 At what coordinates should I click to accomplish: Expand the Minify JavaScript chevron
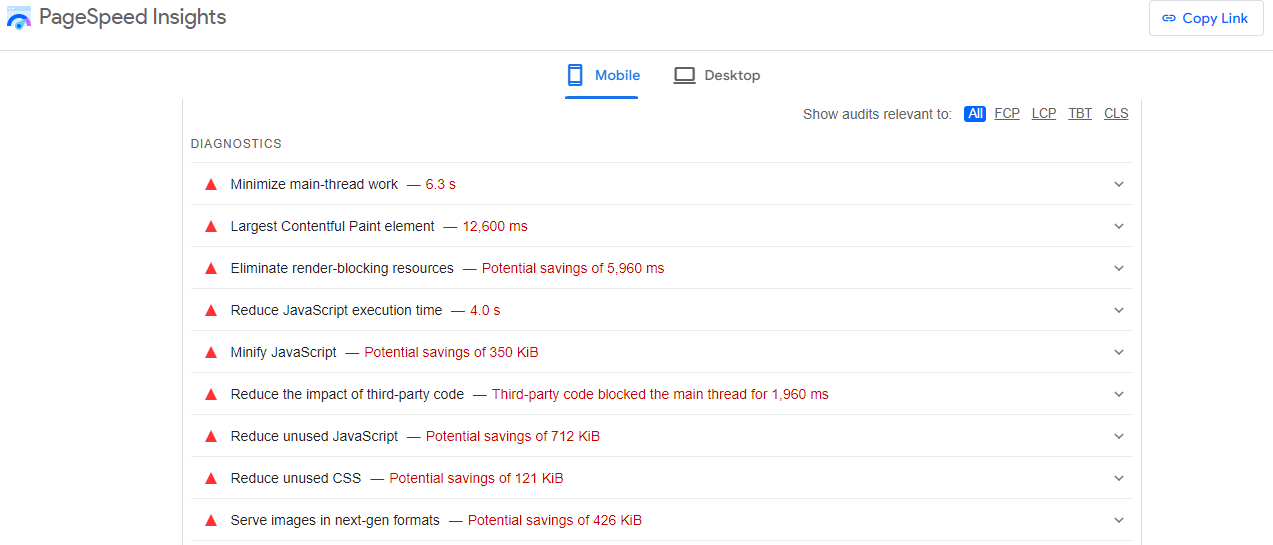pos(1119,352)
